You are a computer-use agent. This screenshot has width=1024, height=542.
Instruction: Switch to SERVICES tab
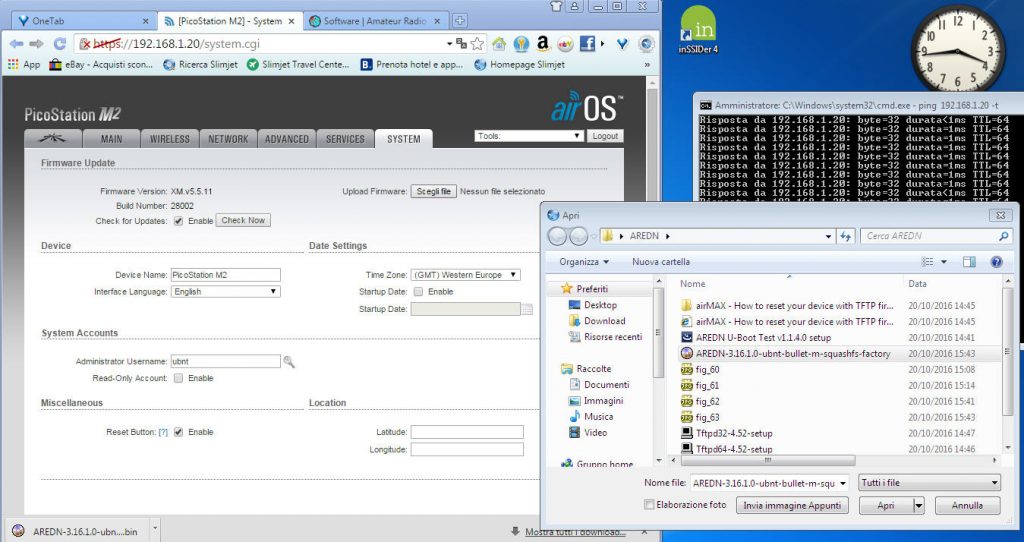(345, 138)
